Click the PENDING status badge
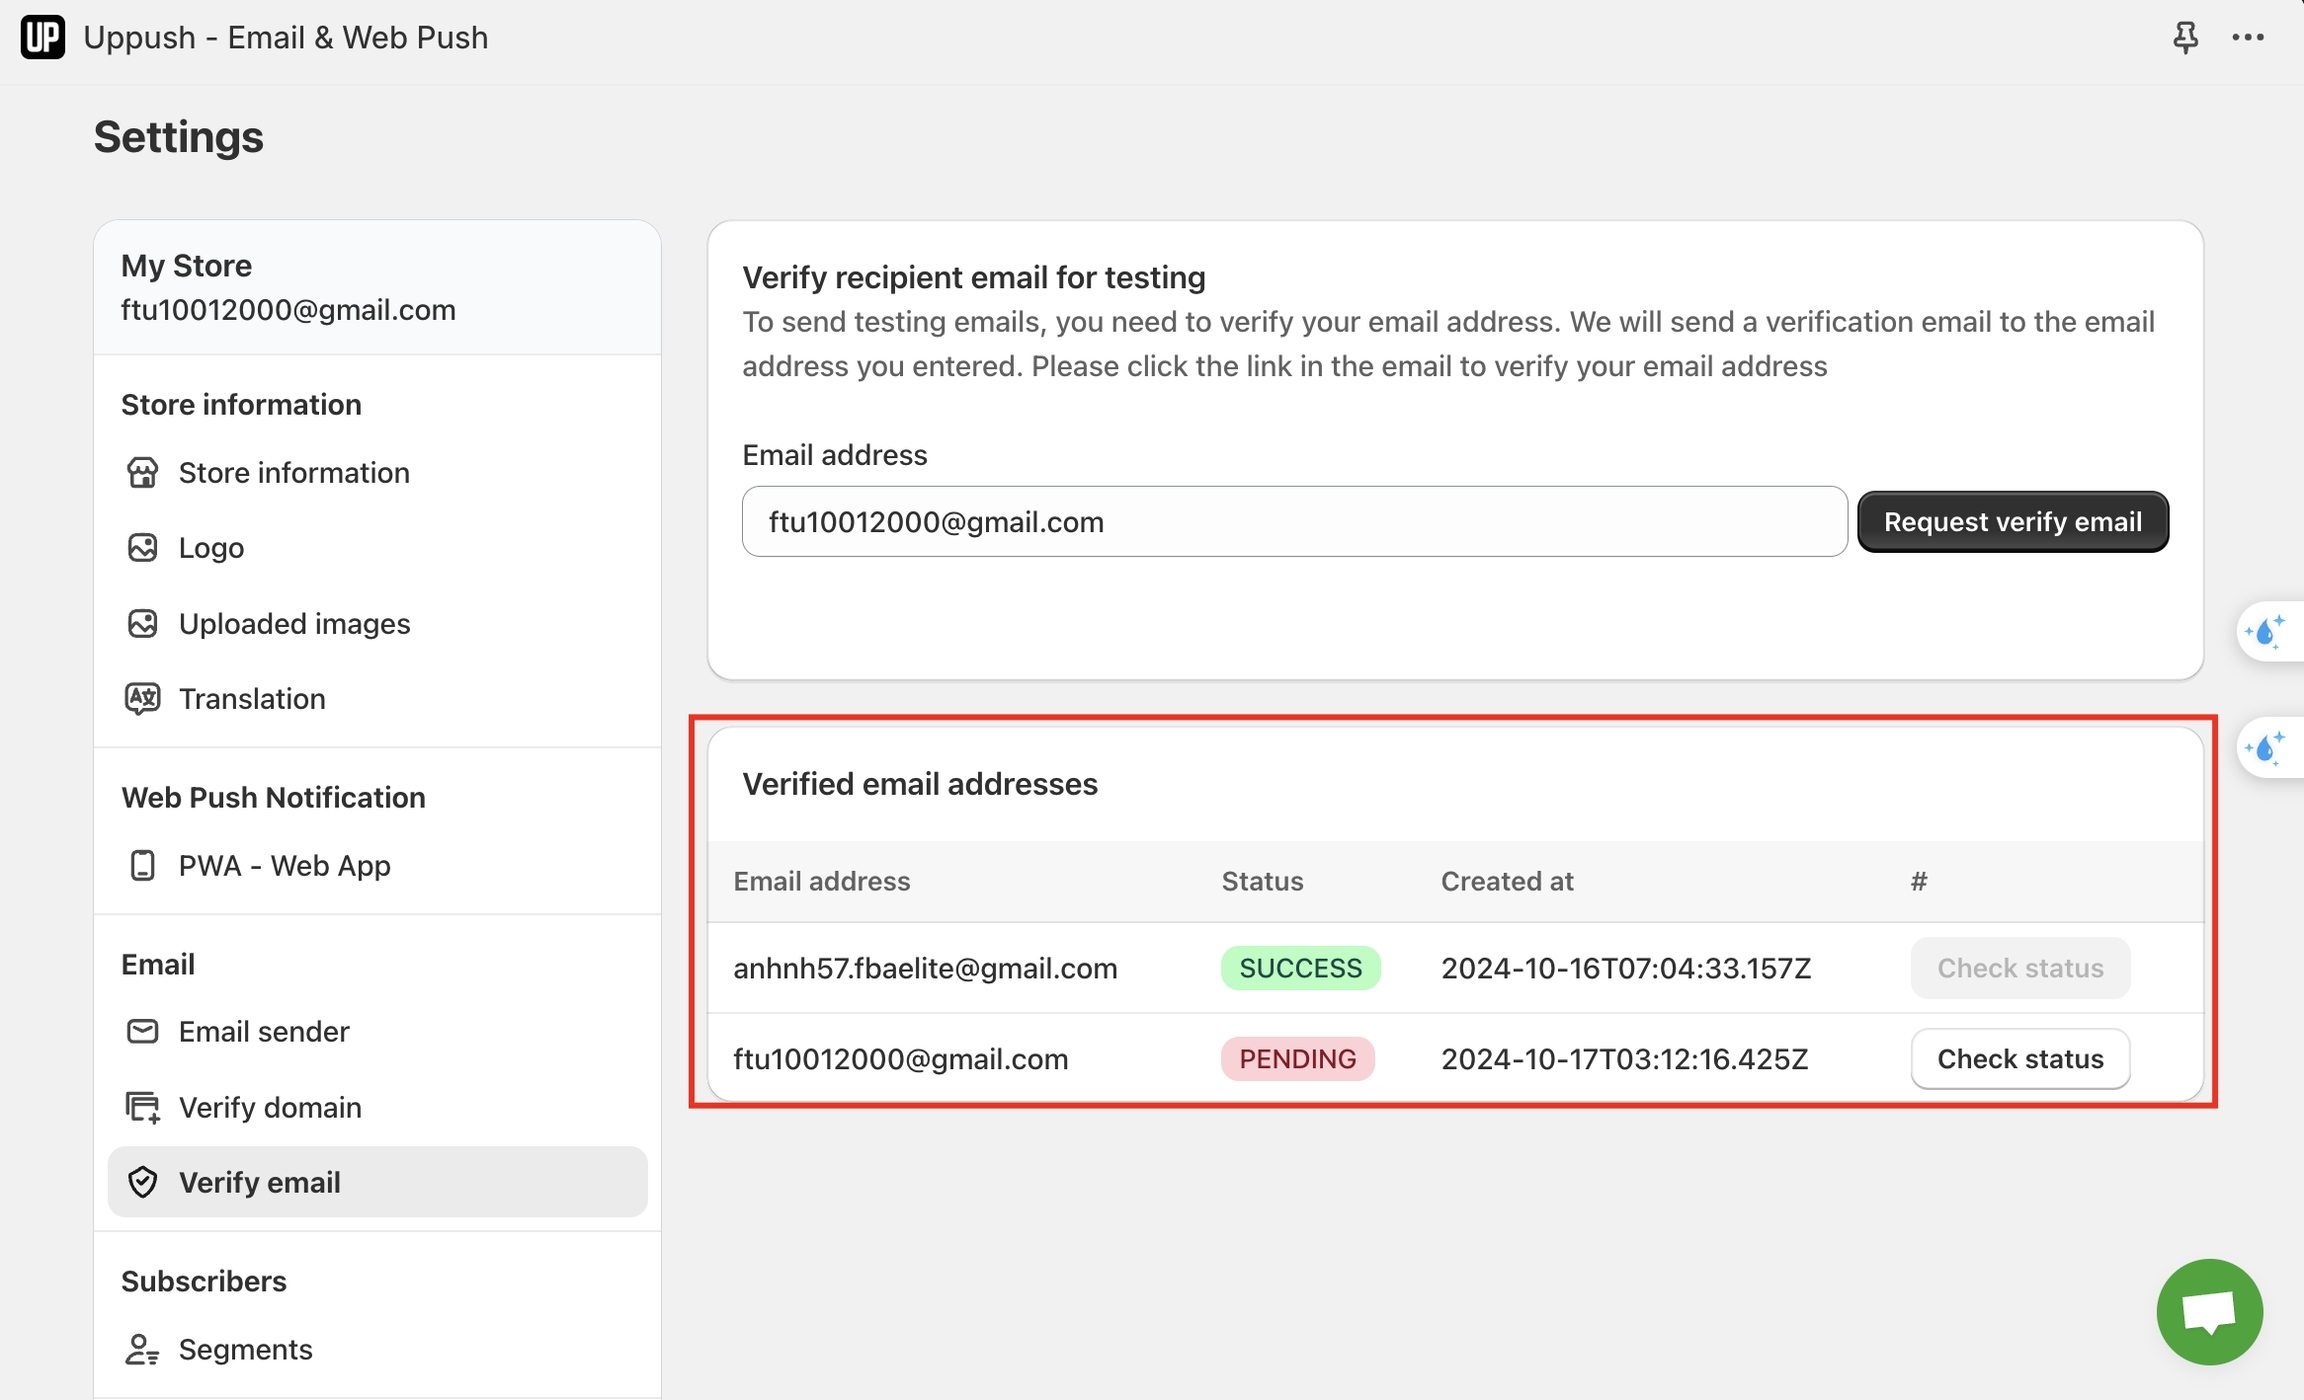Image resolution: width=2304 pixels, height=1400 pixels. (x=1297, y=1058)
